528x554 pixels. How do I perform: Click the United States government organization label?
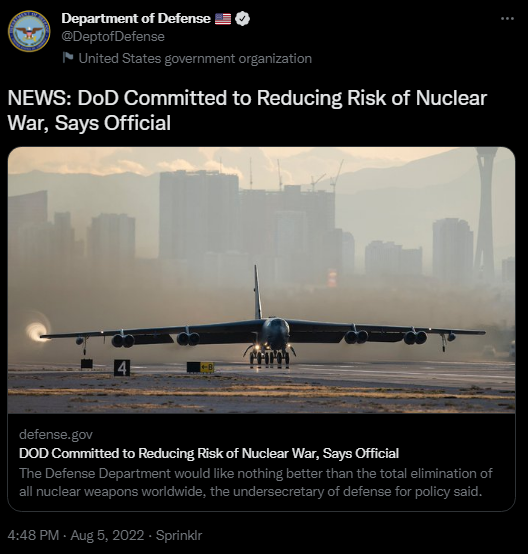(x=195, y=59)
